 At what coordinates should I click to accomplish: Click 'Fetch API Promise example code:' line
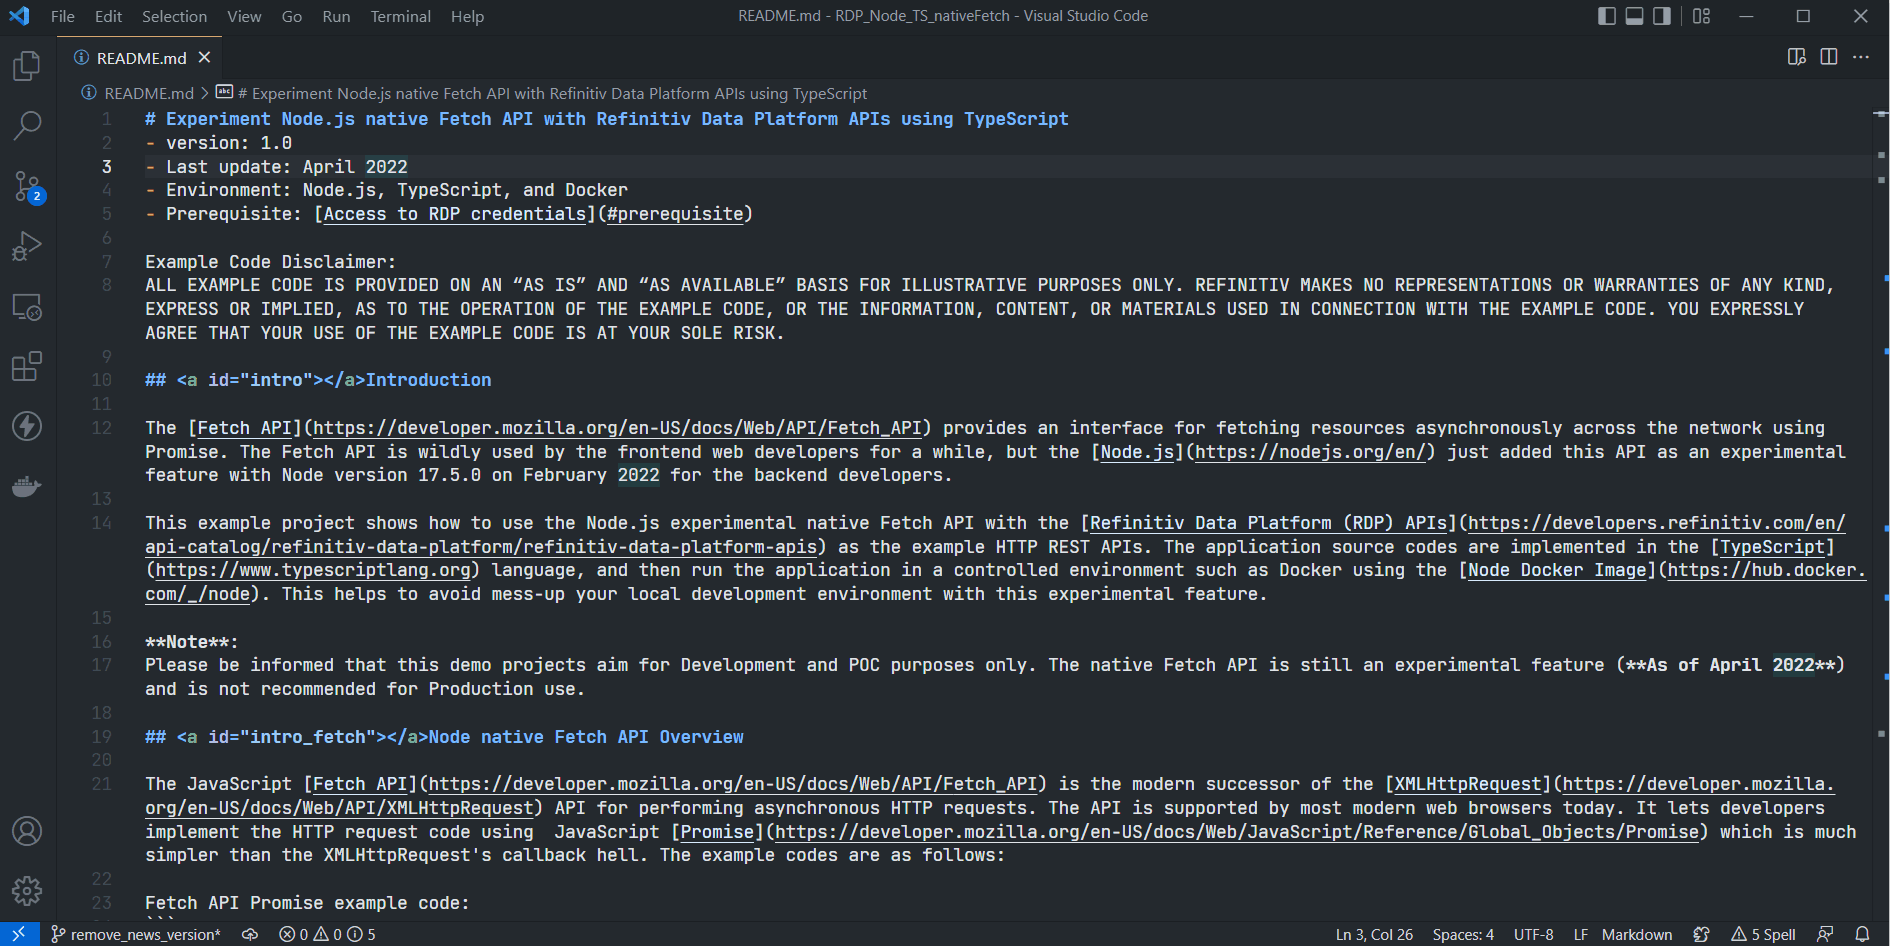[x=307, y=903]
